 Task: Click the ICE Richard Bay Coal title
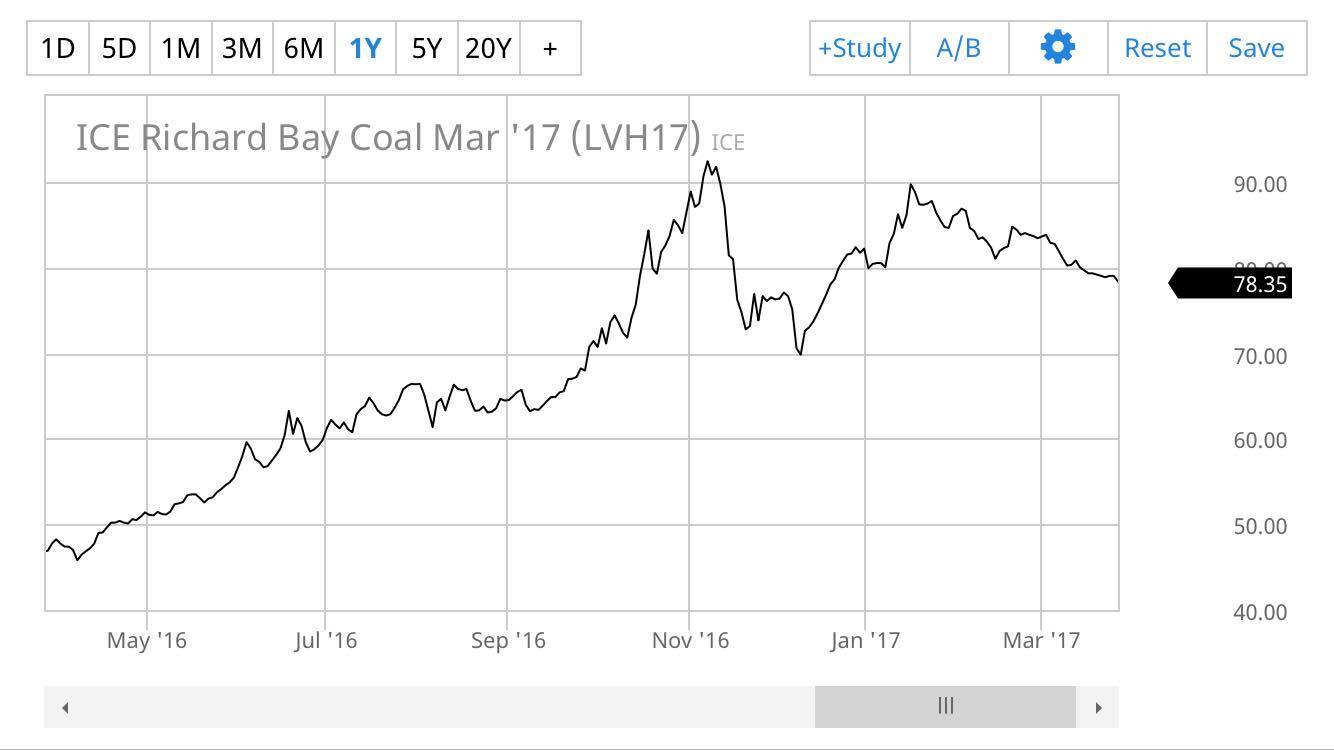(388, 138)
